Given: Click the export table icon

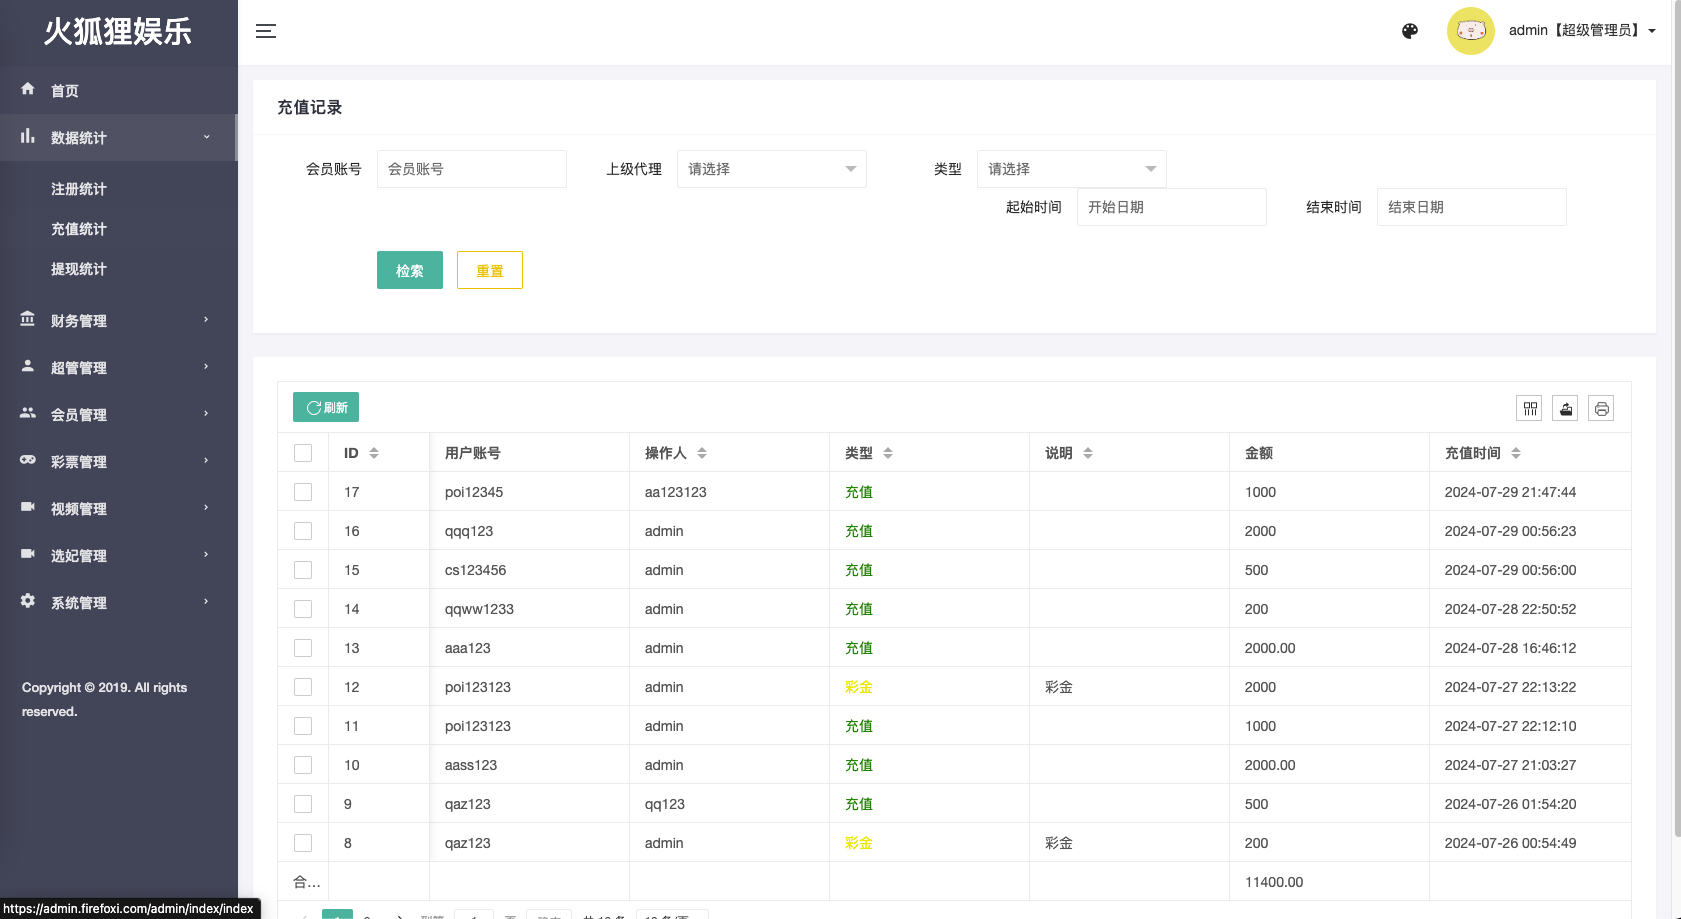Looking at the screenshot, I should (1565, 408).
